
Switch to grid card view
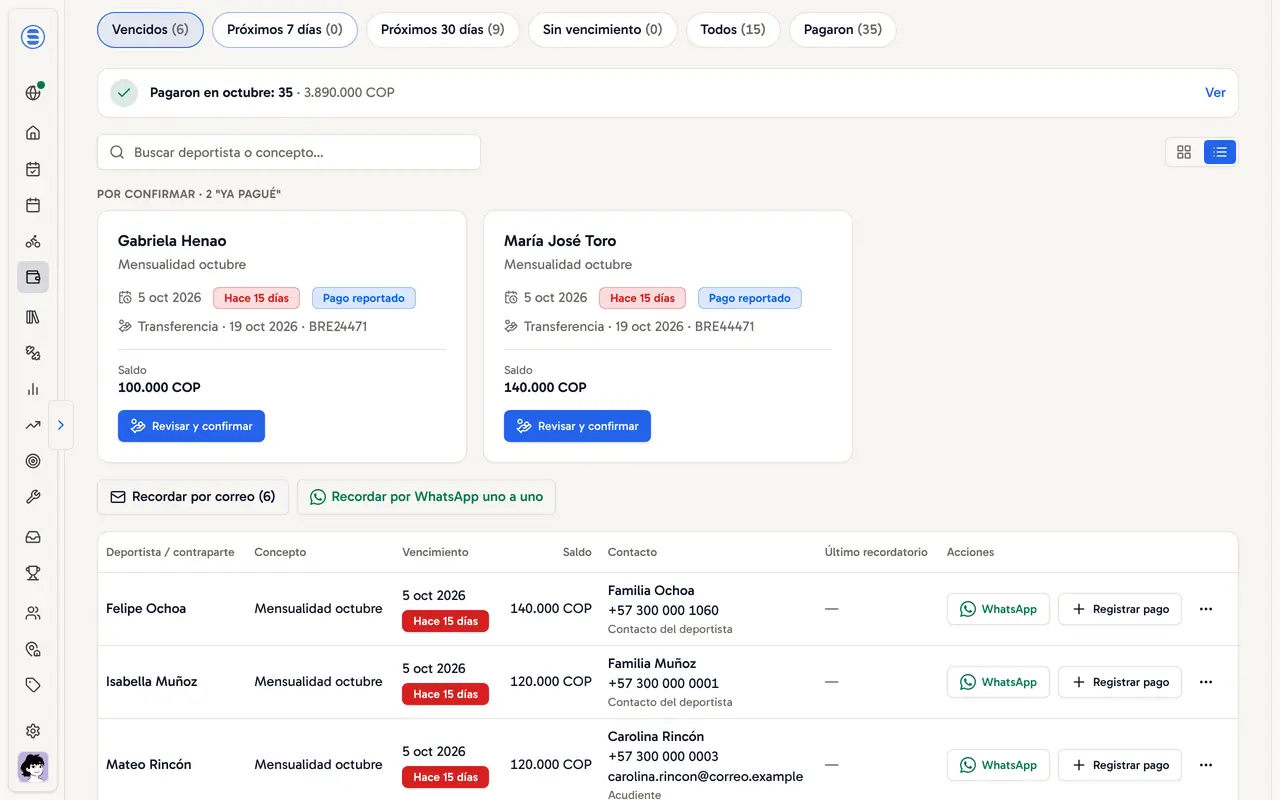(1184, 152)
